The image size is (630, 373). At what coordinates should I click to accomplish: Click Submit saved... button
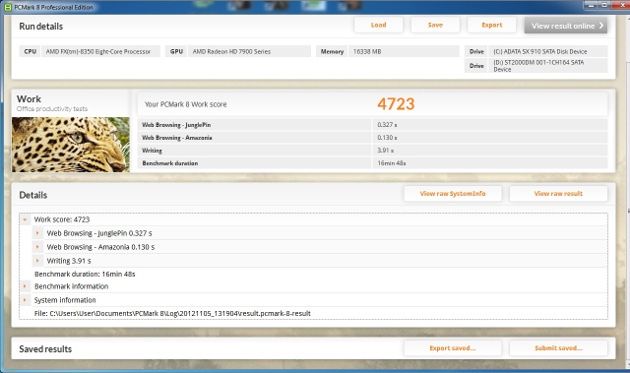(558, 348)
